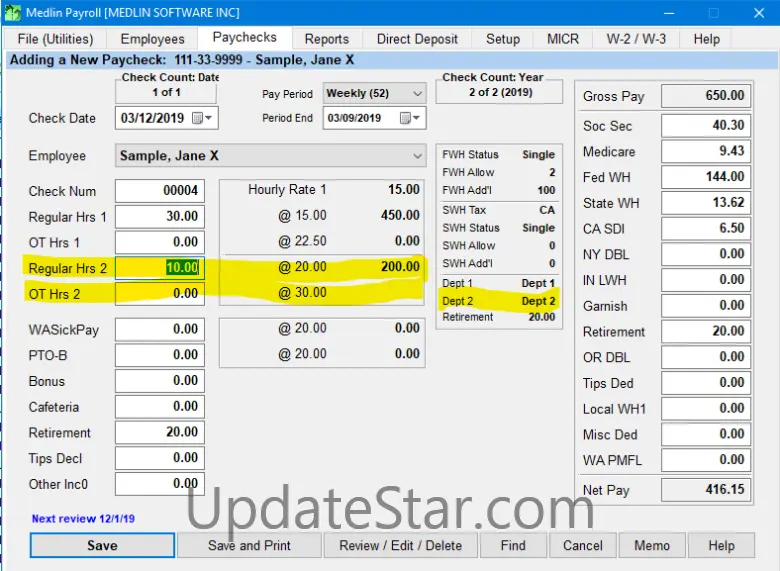
Task: Click the WA PMFL amount field
Action: [x=705, y=460]
